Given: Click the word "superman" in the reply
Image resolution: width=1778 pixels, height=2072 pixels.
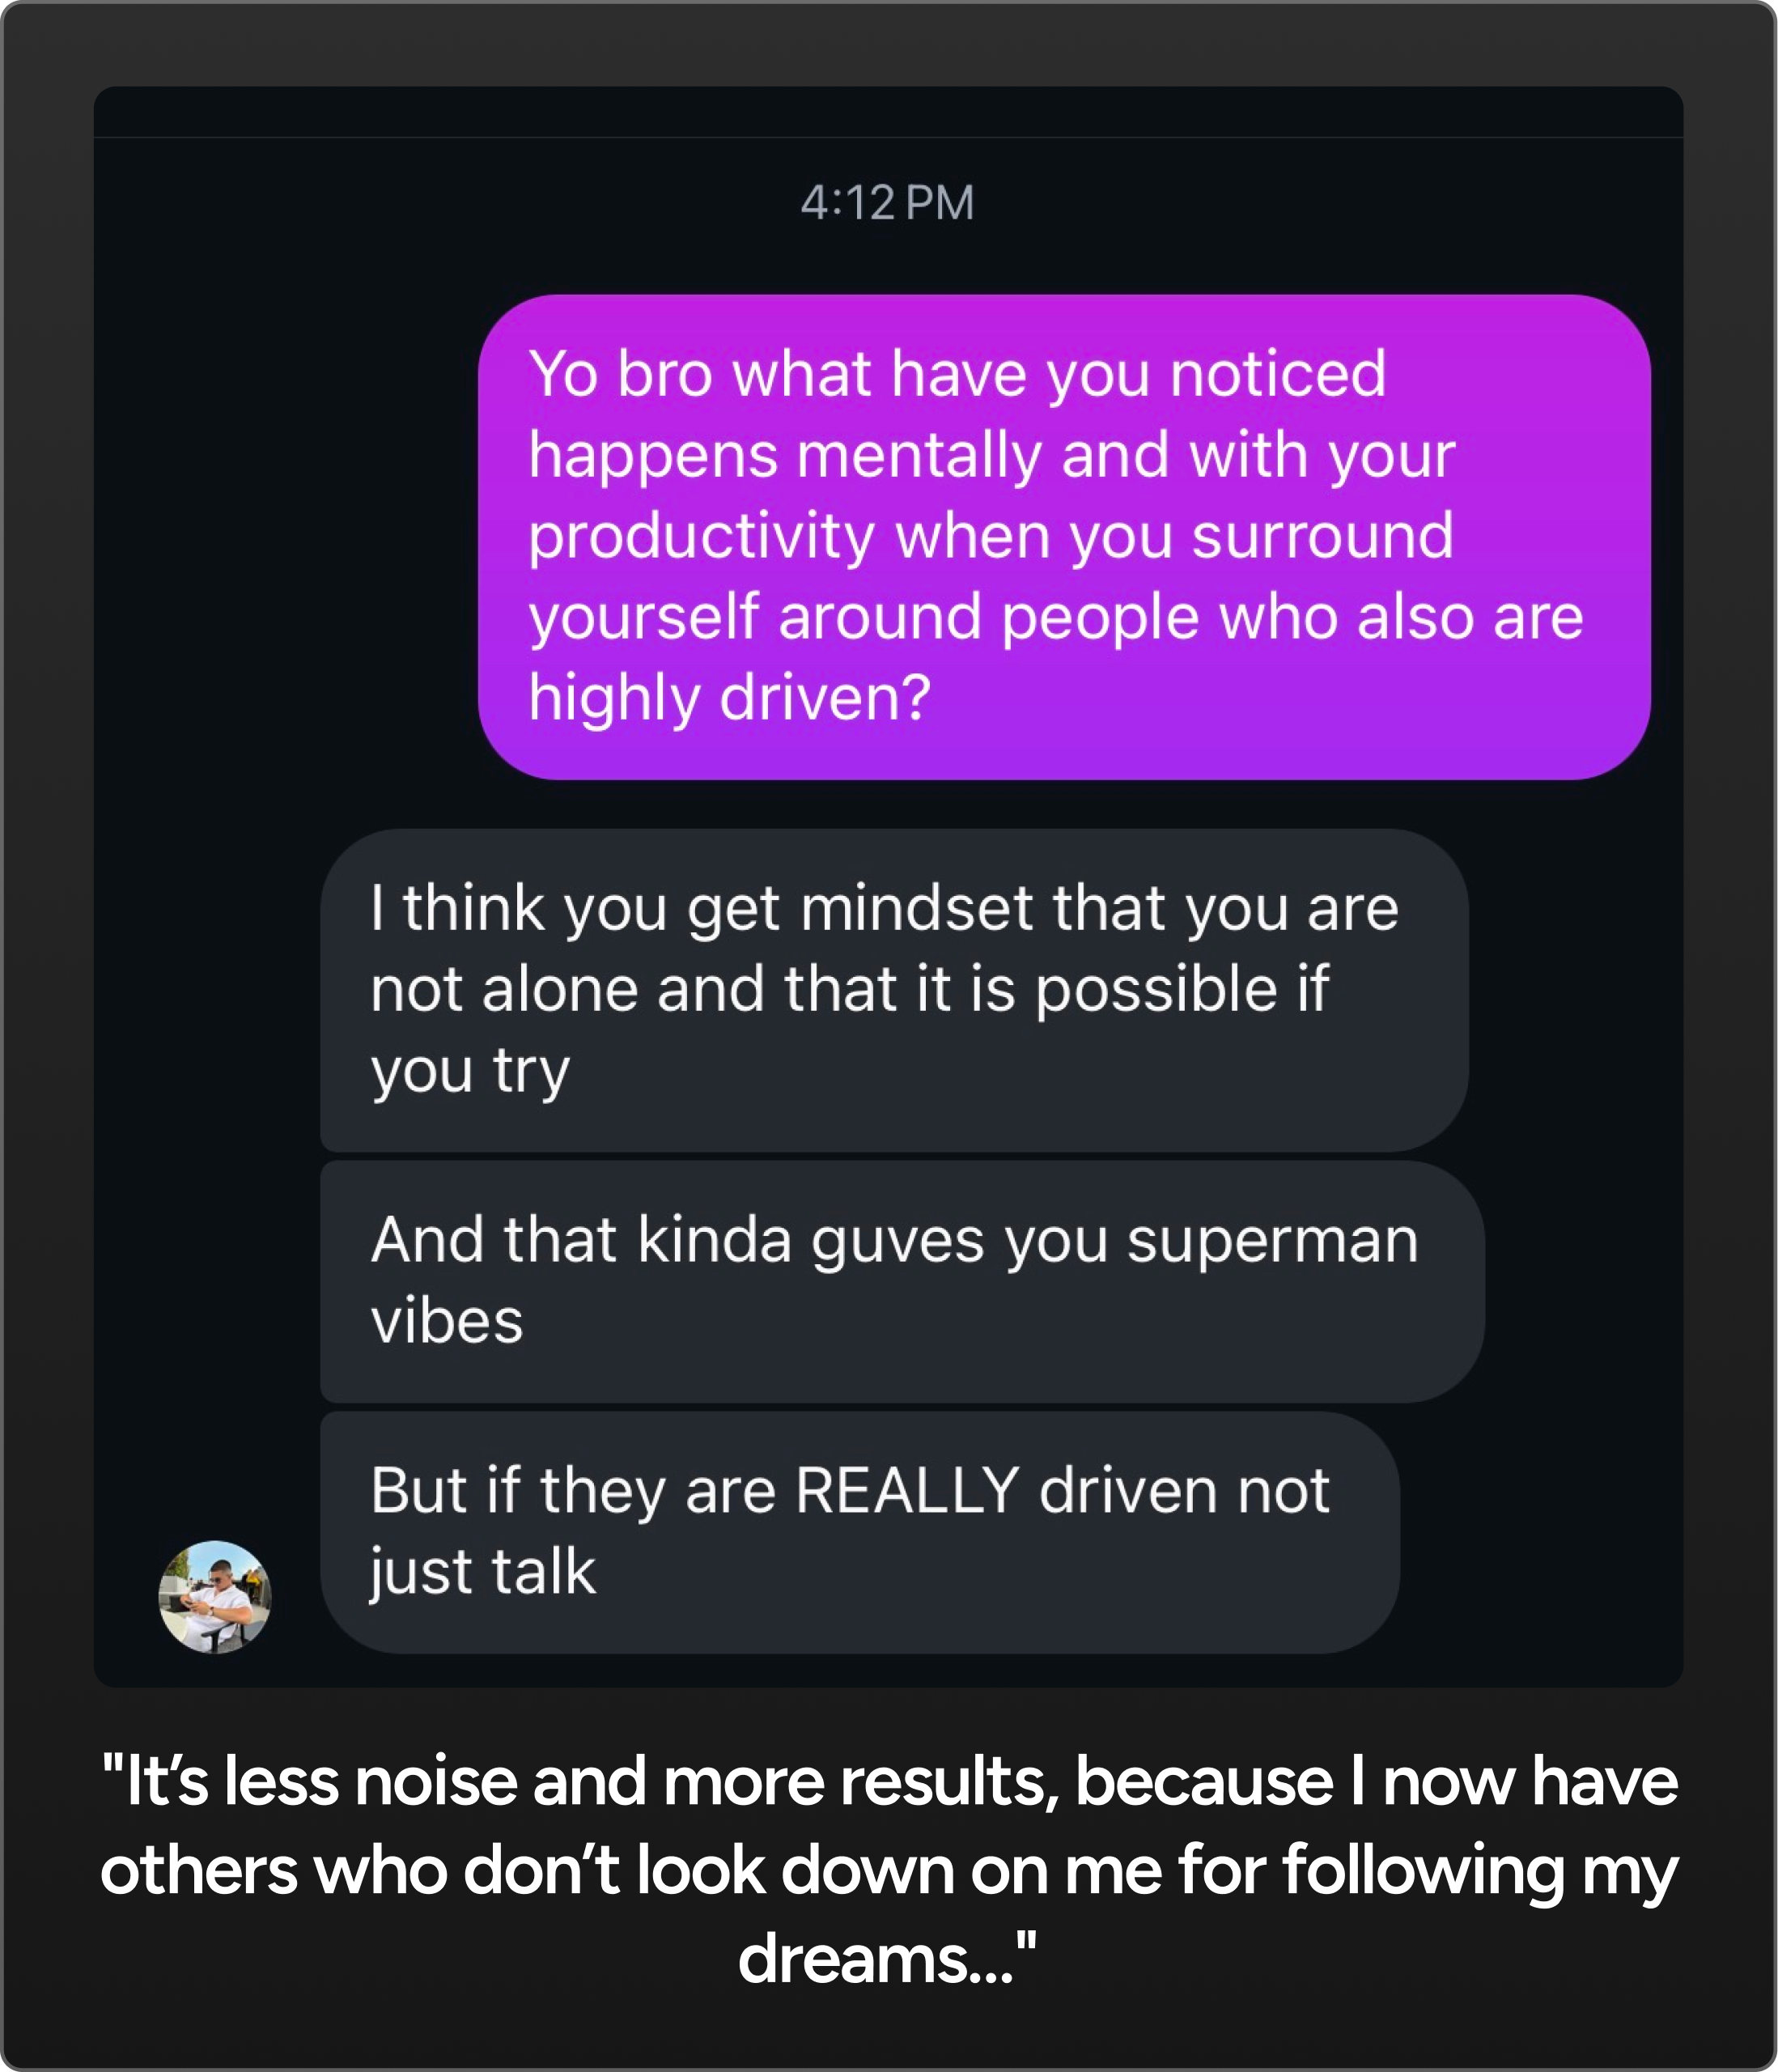Looking at the screenshot, I should click(x=1272, y=1241).
